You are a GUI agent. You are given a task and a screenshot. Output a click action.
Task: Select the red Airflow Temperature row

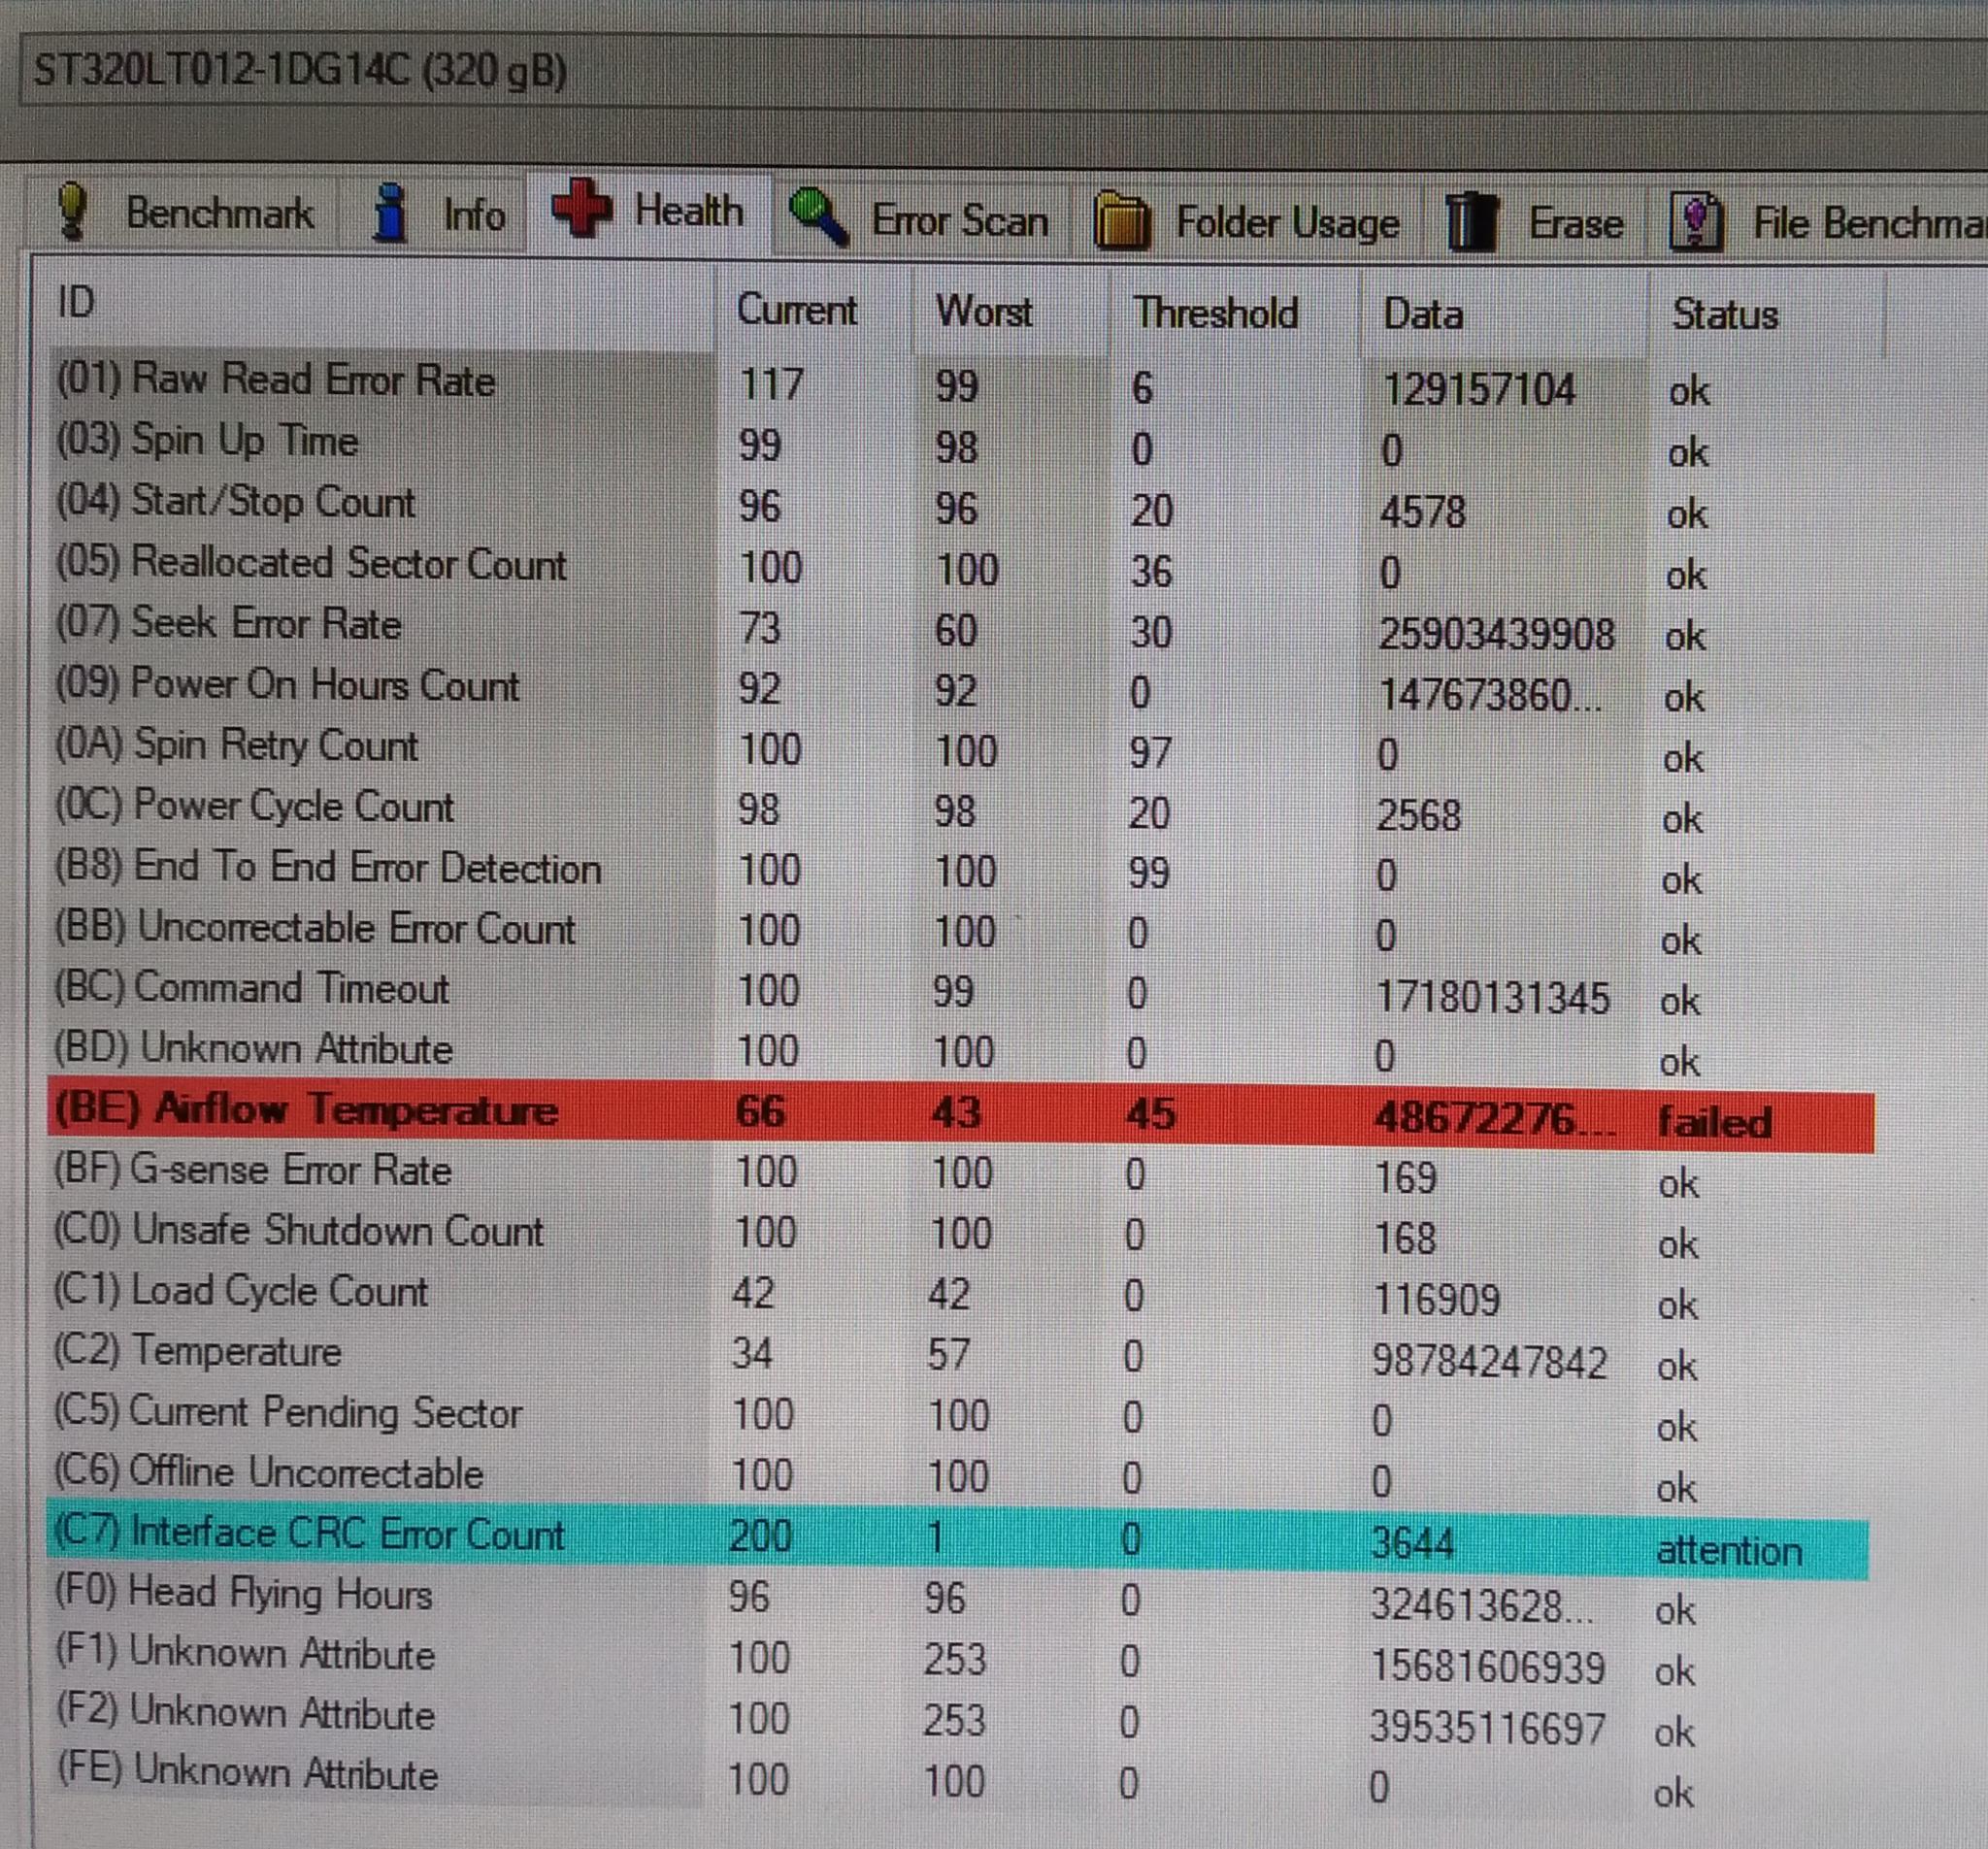tap(960, 1115)
